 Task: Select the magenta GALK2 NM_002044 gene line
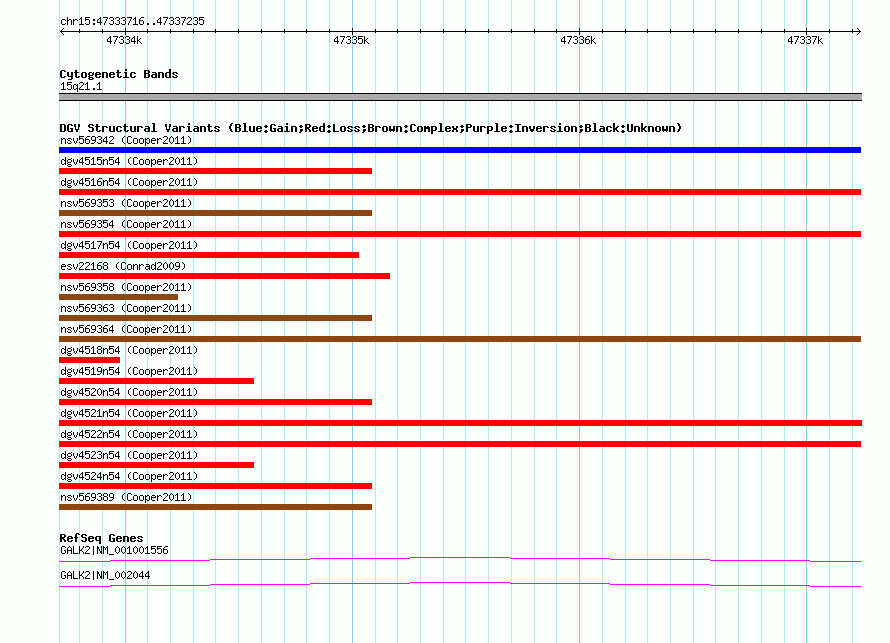(x=460, y=585)
